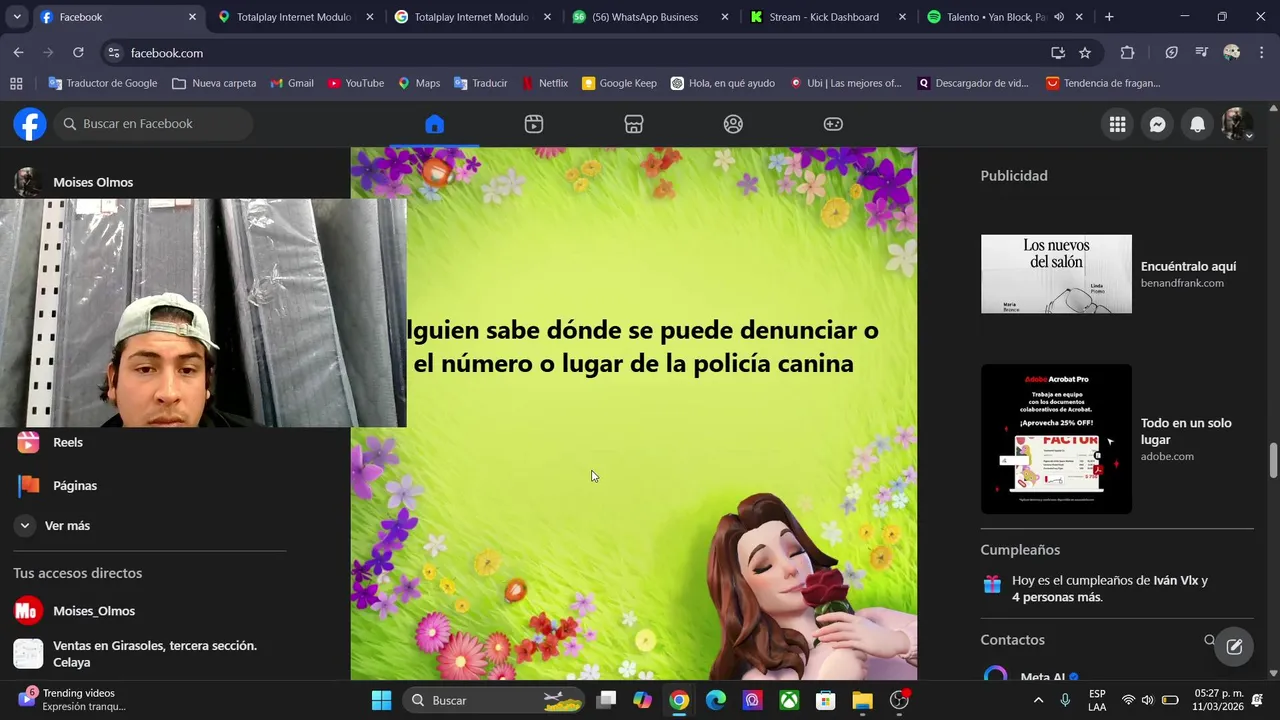Open the volume control in system tray
Screen dimensions: 1280x720
pyautogui.click(x=1147, y=700)
